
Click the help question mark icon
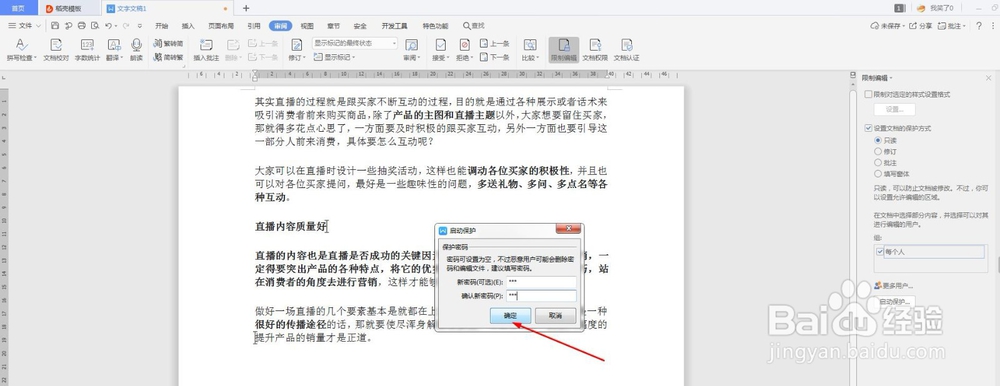[x=980, y=26]
